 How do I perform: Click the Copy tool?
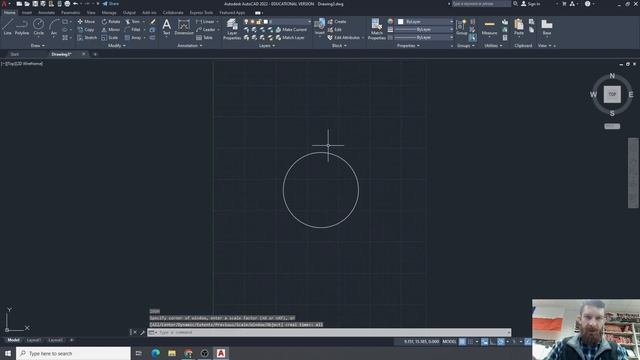pyautogui.click(x=86, y=29)
